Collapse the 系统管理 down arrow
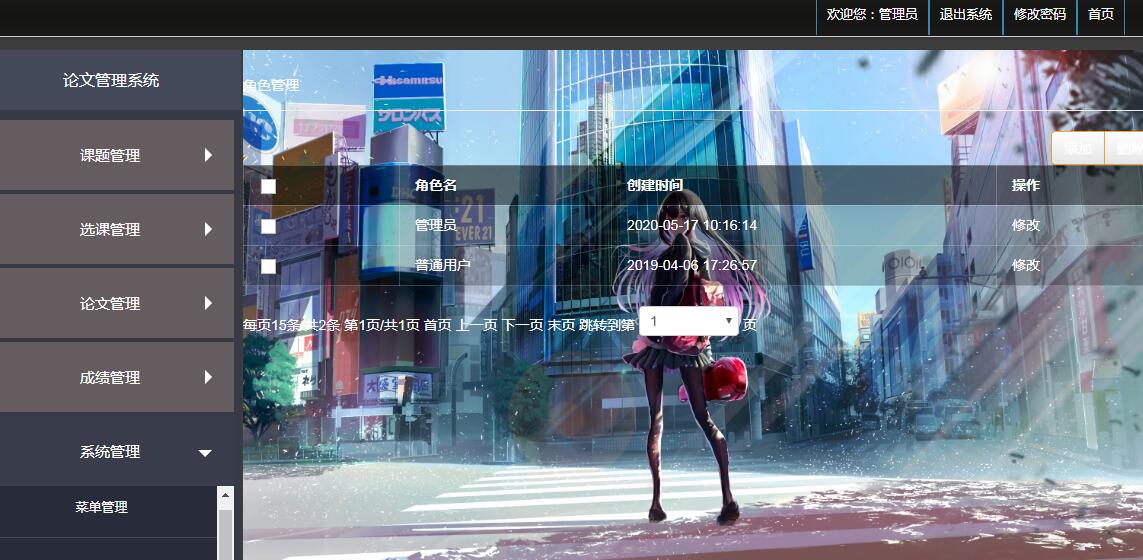Screen dimensions: 1143x560 point(206,453)
